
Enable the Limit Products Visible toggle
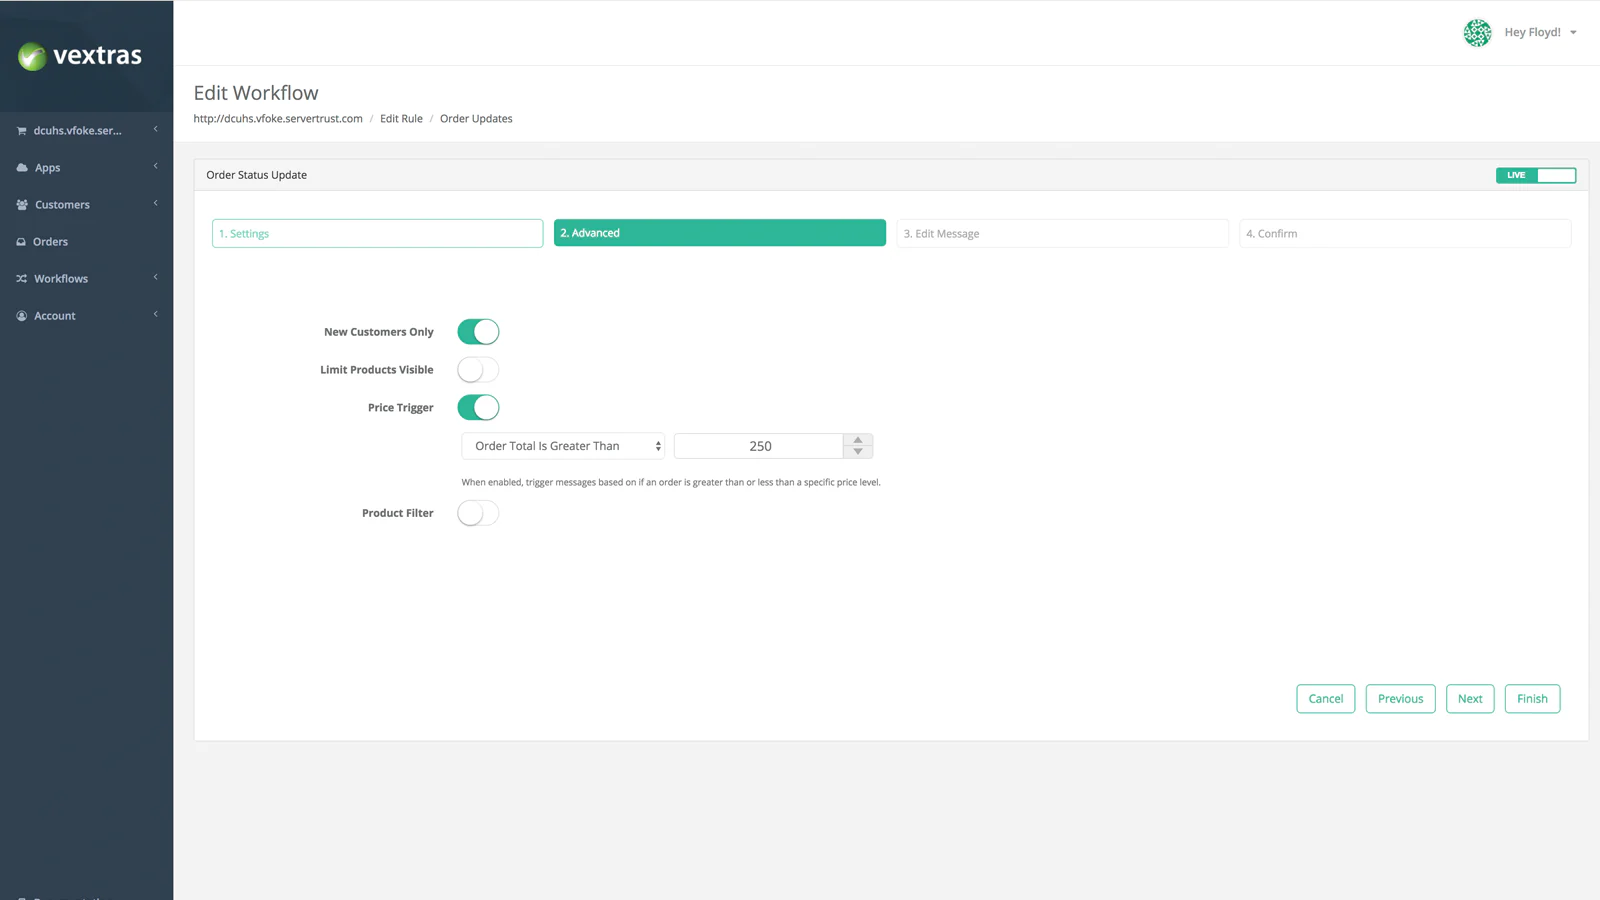pos(478,370)
